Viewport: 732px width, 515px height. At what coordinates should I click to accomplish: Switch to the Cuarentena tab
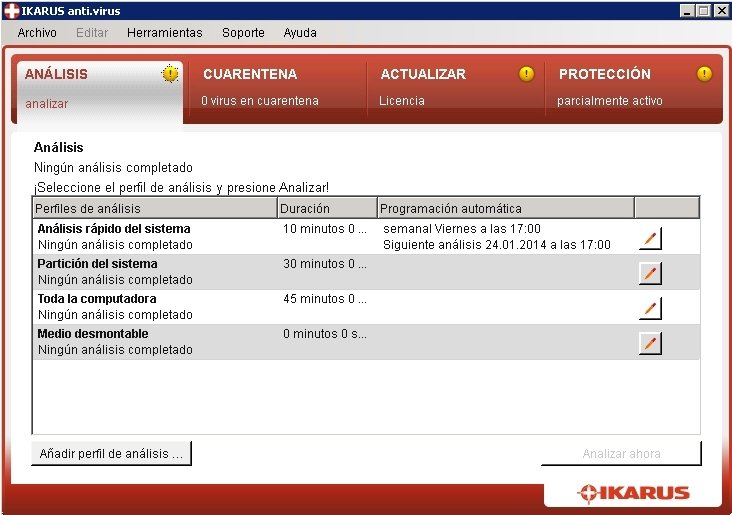pyautogui.click(x=277, y=87)
